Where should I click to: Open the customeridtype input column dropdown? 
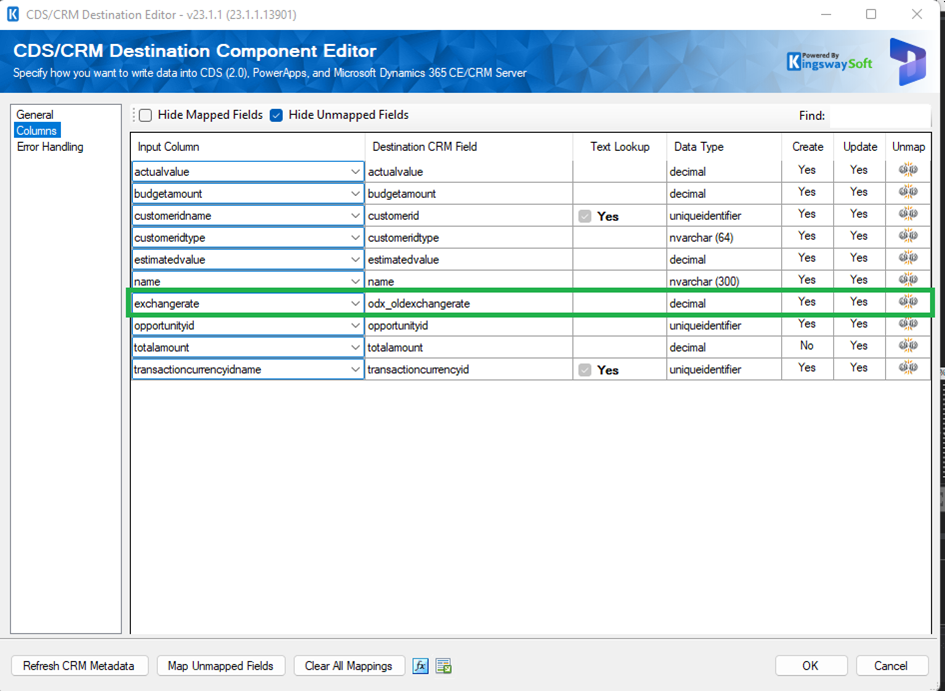355,237
